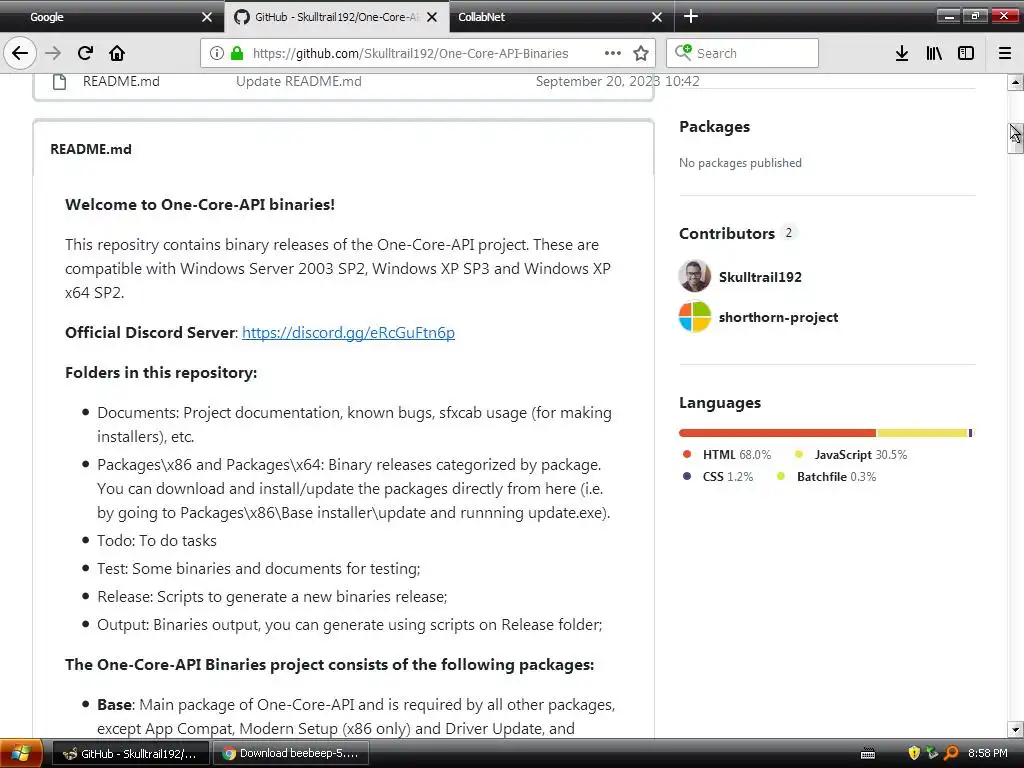Select HTML 68.0% language entry

click(x=726, y=455)
